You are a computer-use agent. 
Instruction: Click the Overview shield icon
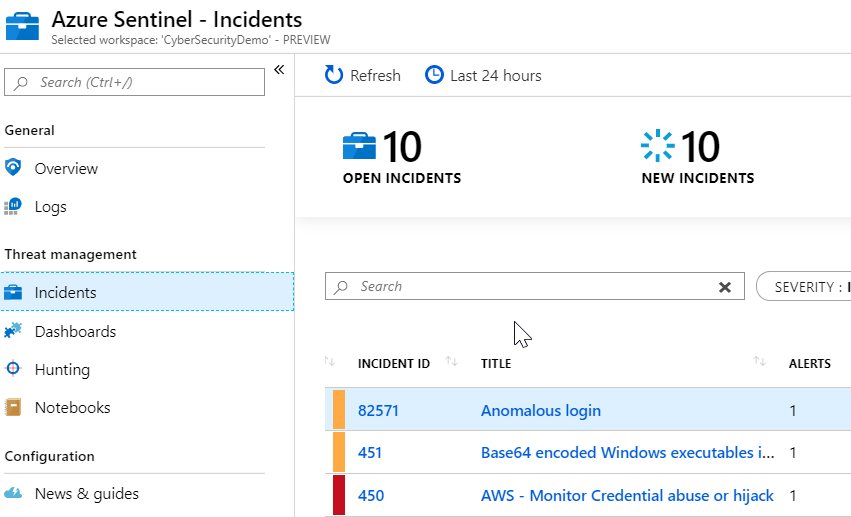pyautogui.click(x=13, y=168)
